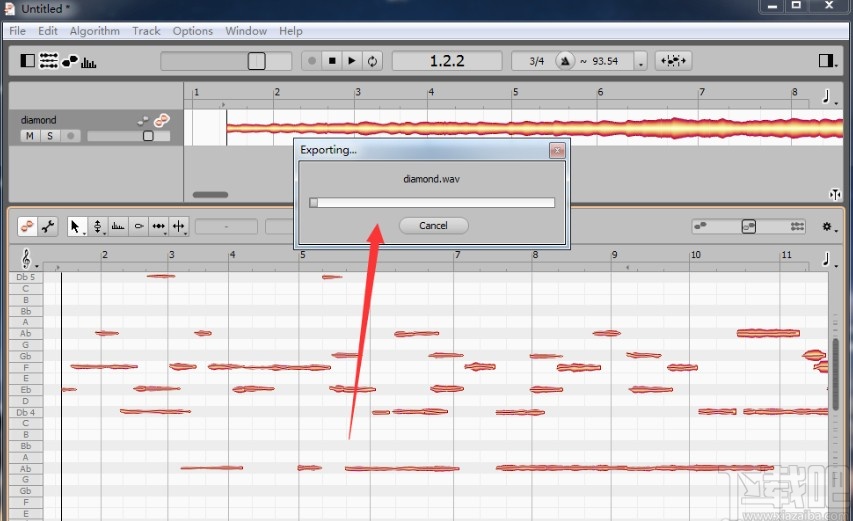Open the treble clef scale dropdown
The image size is (853, 521).
28,259
